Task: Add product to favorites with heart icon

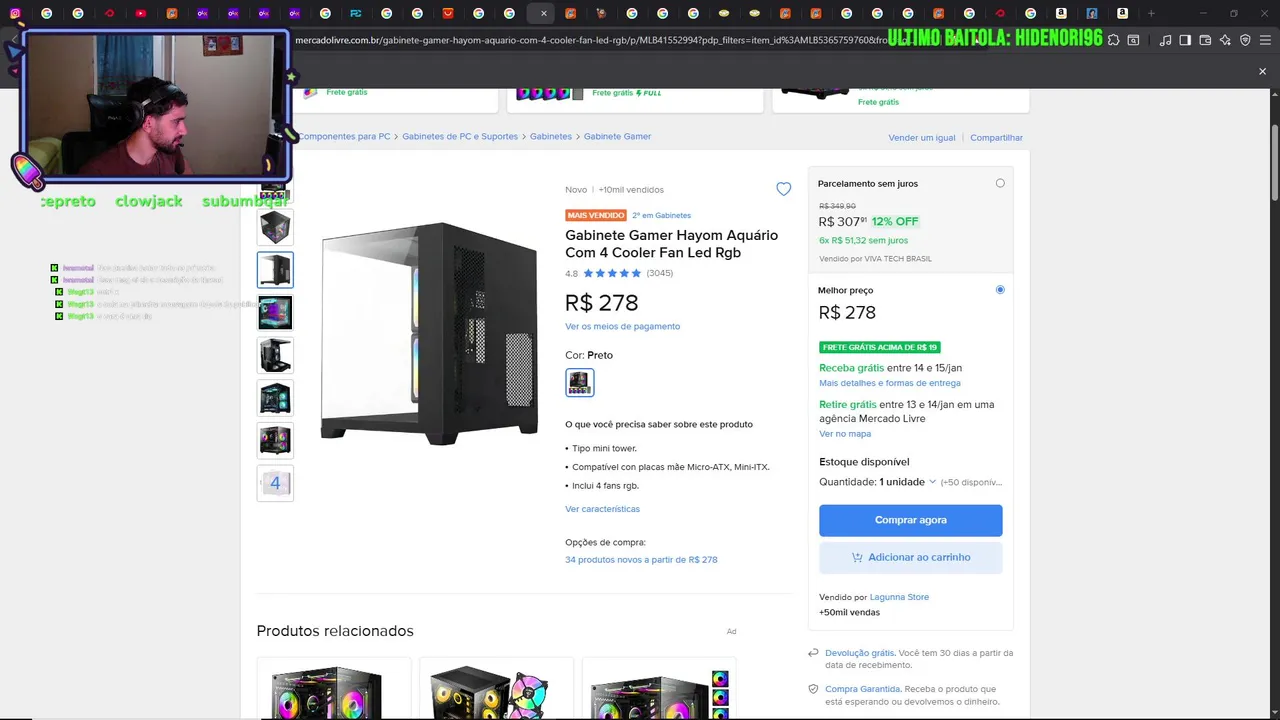Action: point(783,189)
